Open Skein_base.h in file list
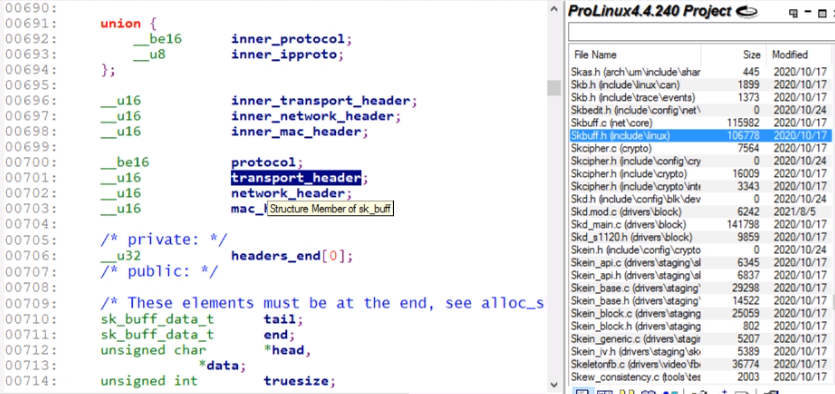The width and height of the screenshot is (835, 394). [x=700, y=301]
